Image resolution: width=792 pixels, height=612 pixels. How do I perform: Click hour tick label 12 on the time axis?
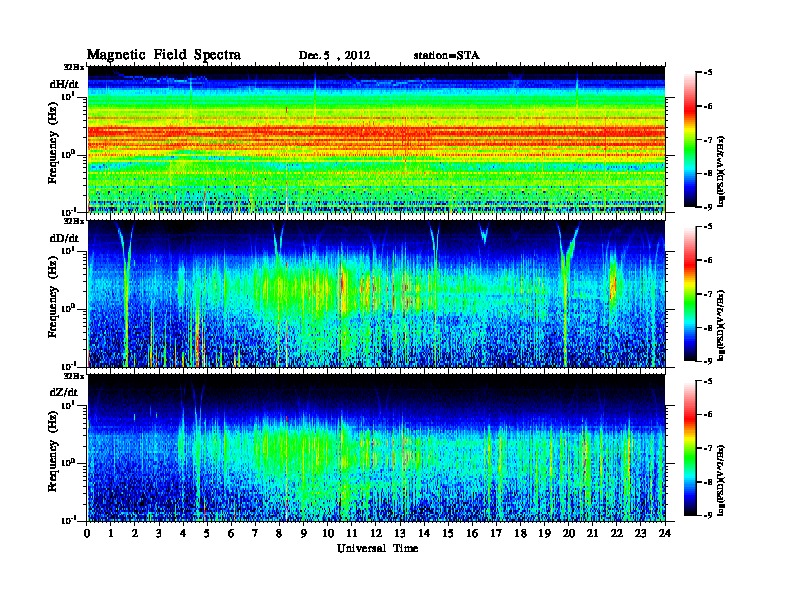(x=376, y=533)
